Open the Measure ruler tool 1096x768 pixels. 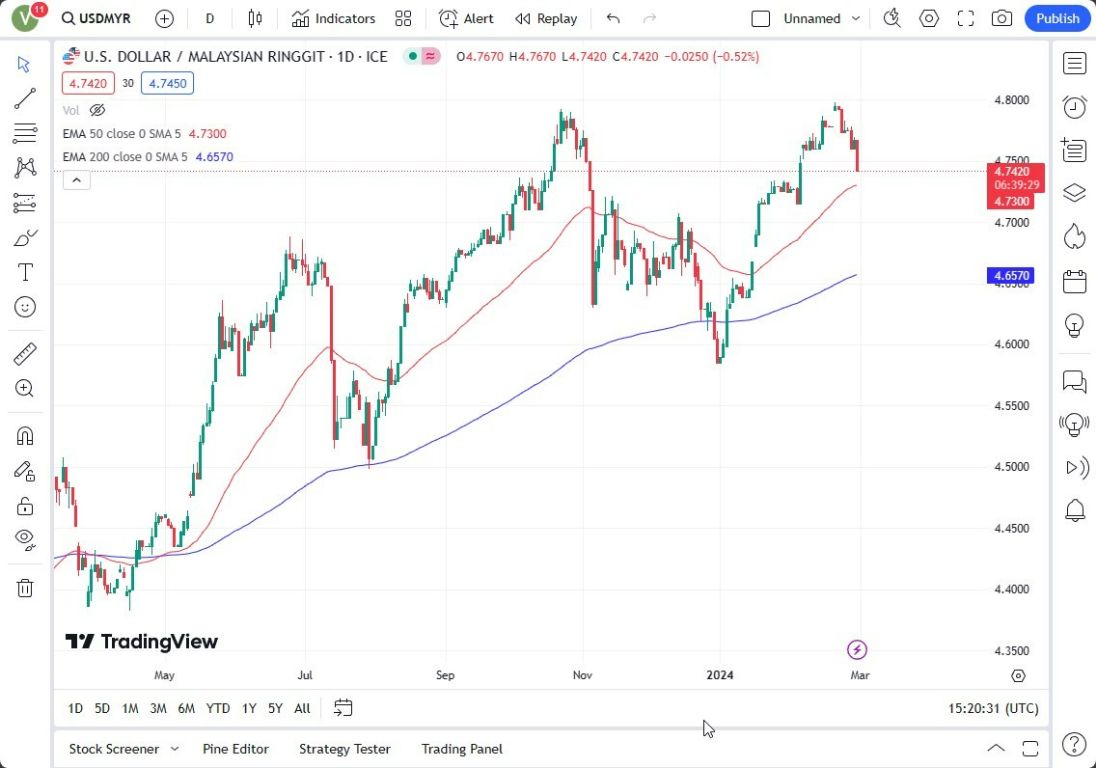point(25,352)
